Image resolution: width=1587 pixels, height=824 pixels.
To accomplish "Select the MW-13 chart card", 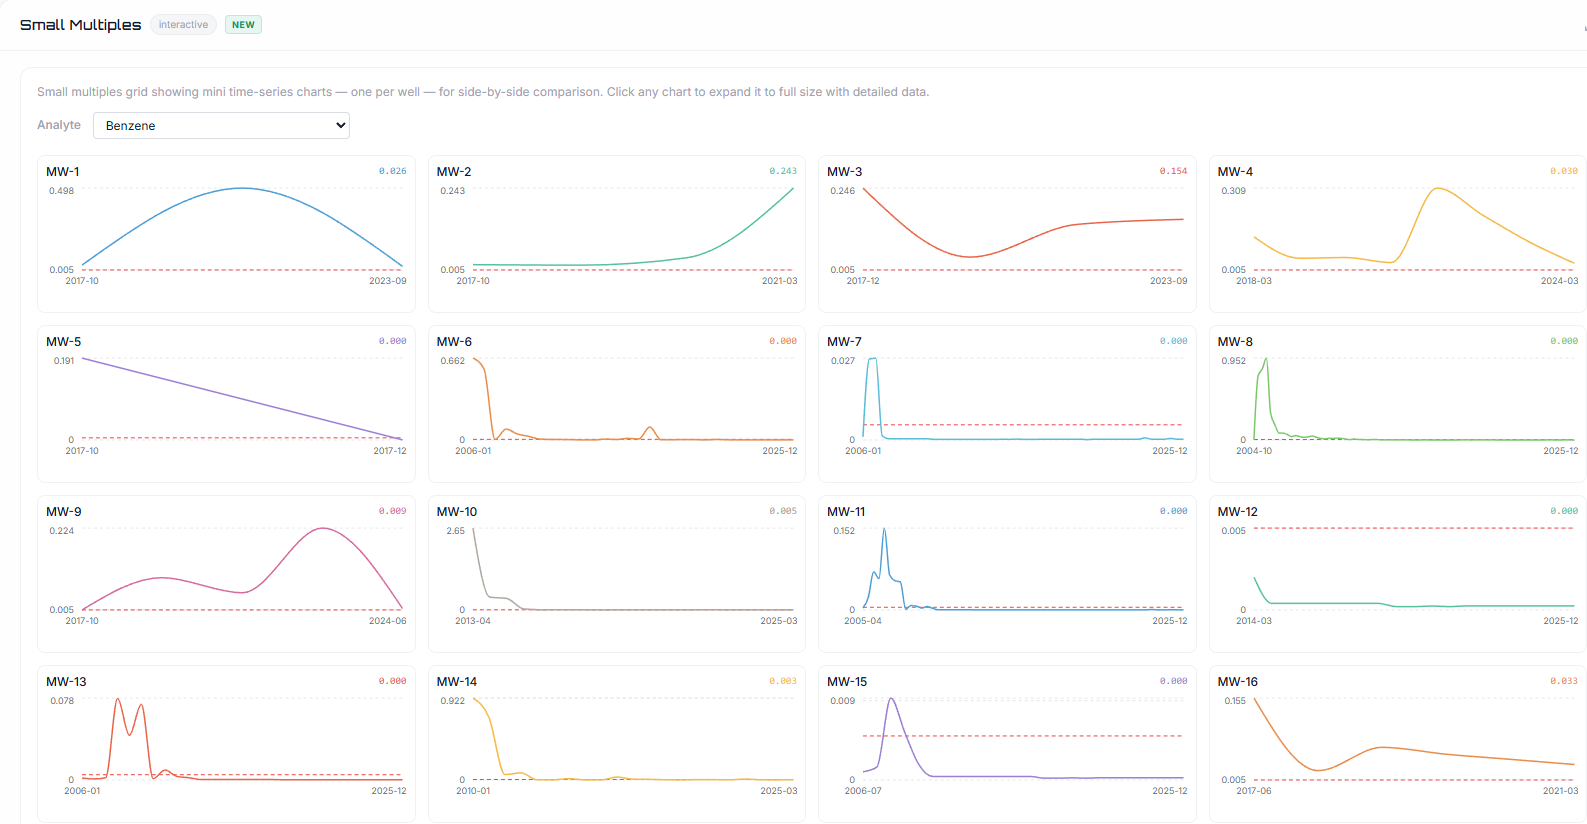I will click(x=226, y=743).
